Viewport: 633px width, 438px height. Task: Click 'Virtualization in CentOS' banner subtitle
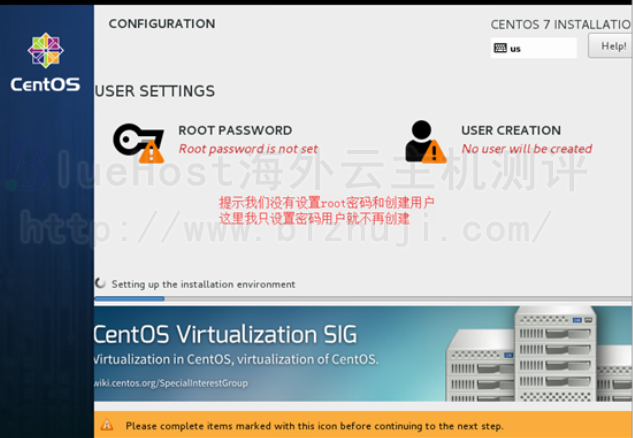pyautogui.click(x=236, y=359)
